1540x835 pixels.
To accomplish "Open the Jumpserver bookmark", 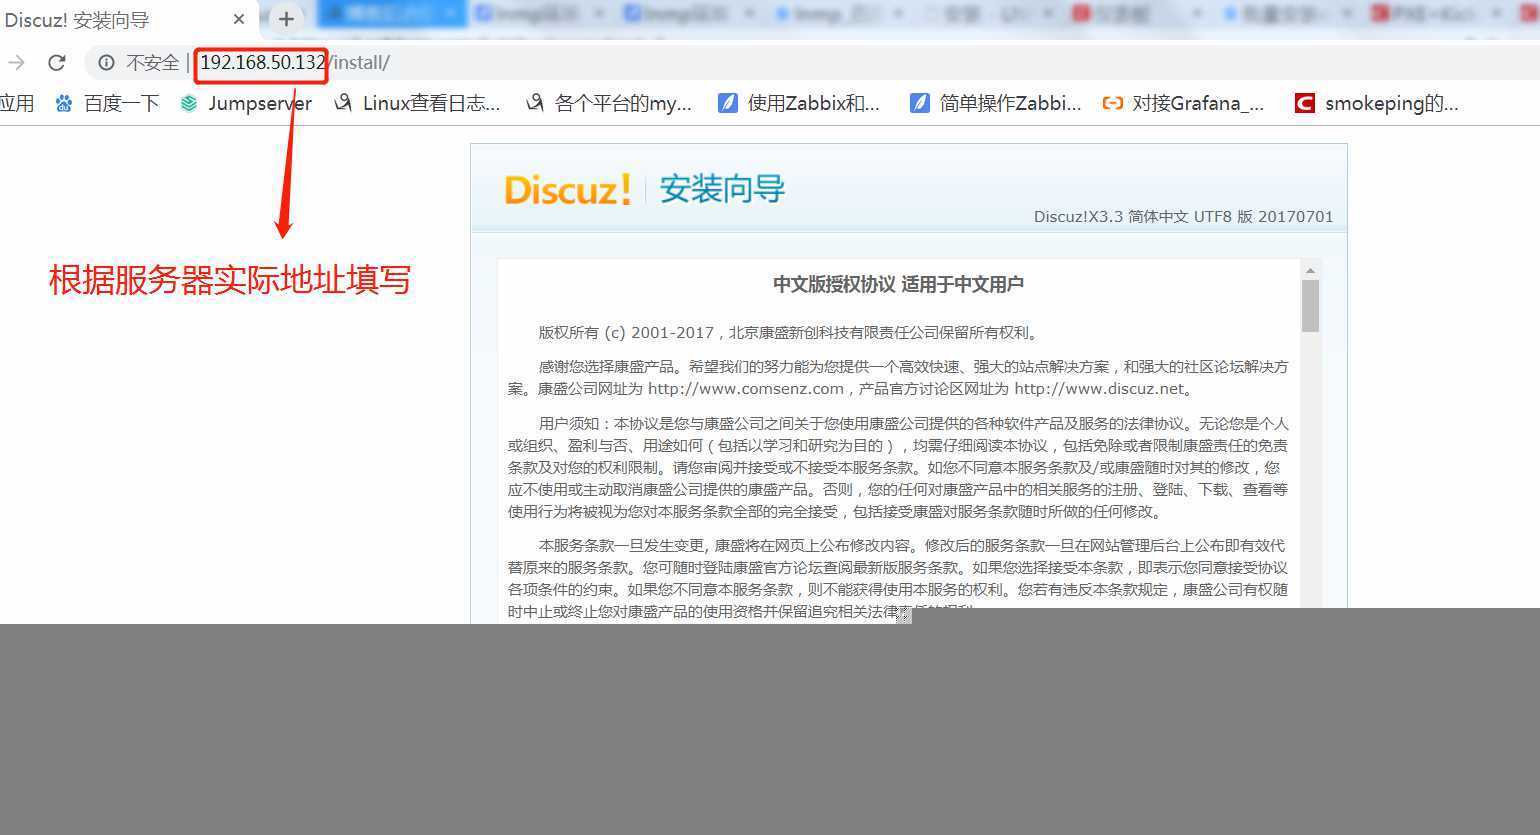I will [246, 103].
